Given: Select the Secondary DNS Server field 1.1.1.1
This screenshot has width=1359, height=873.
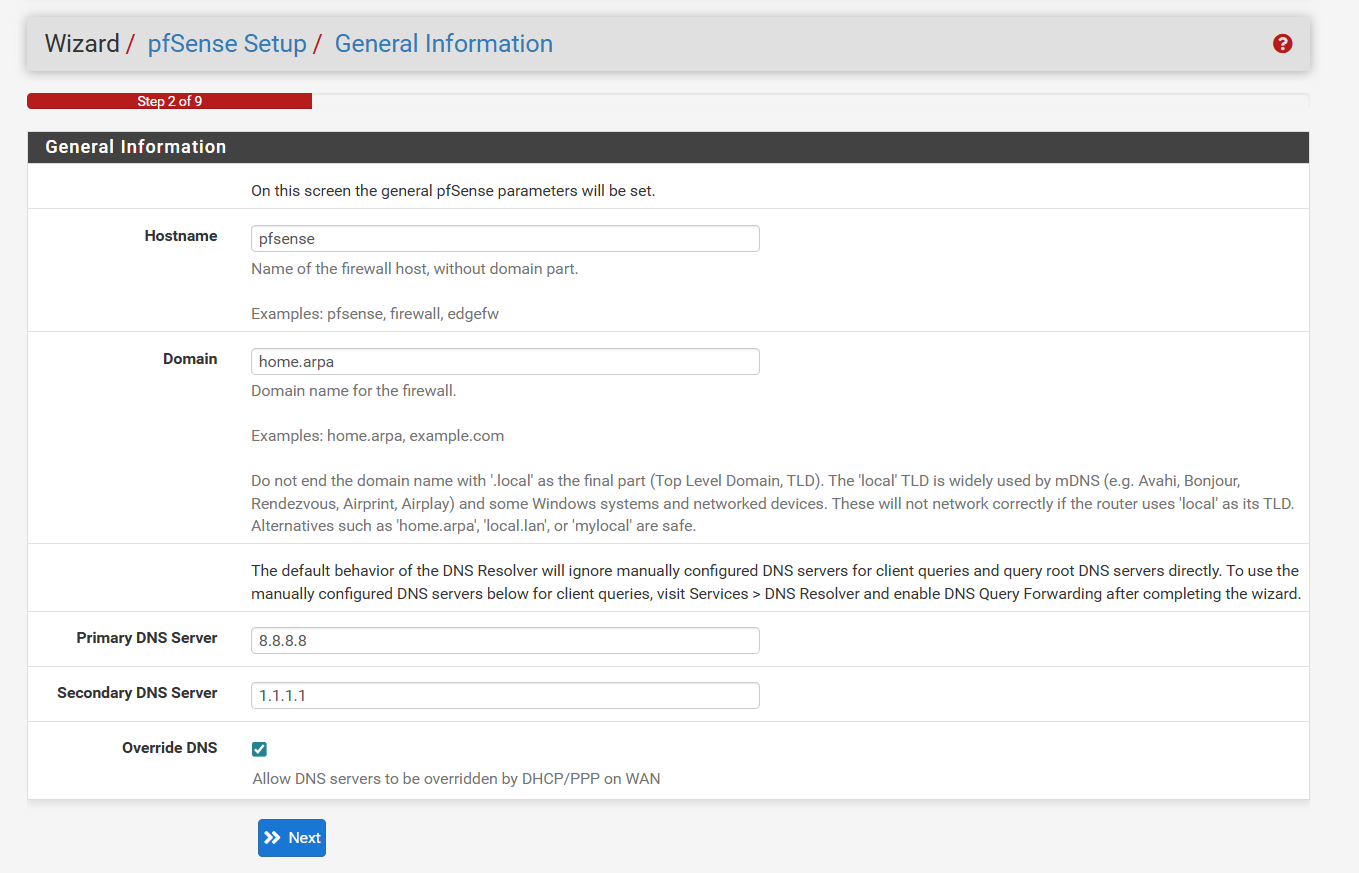Looking at the screenshot, I should [505, 695].
